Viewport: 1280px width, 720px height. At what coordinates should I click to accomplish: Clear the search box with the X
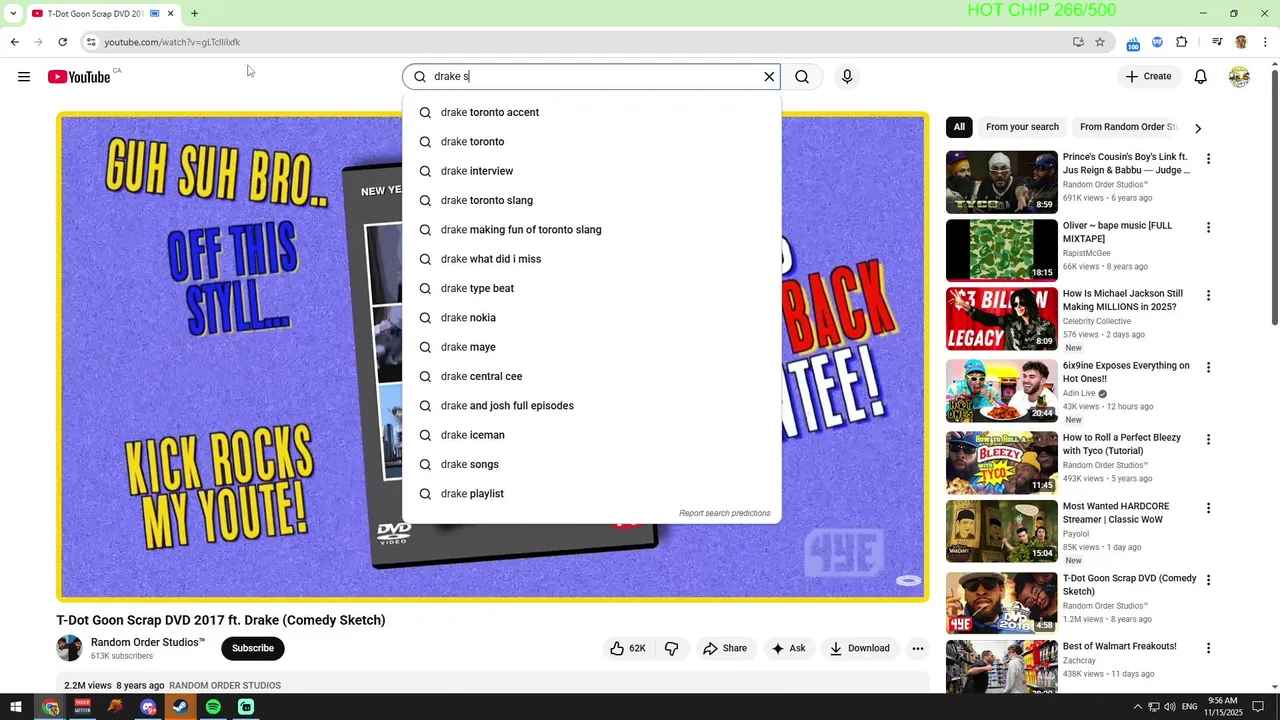click(x=769, y=77)
